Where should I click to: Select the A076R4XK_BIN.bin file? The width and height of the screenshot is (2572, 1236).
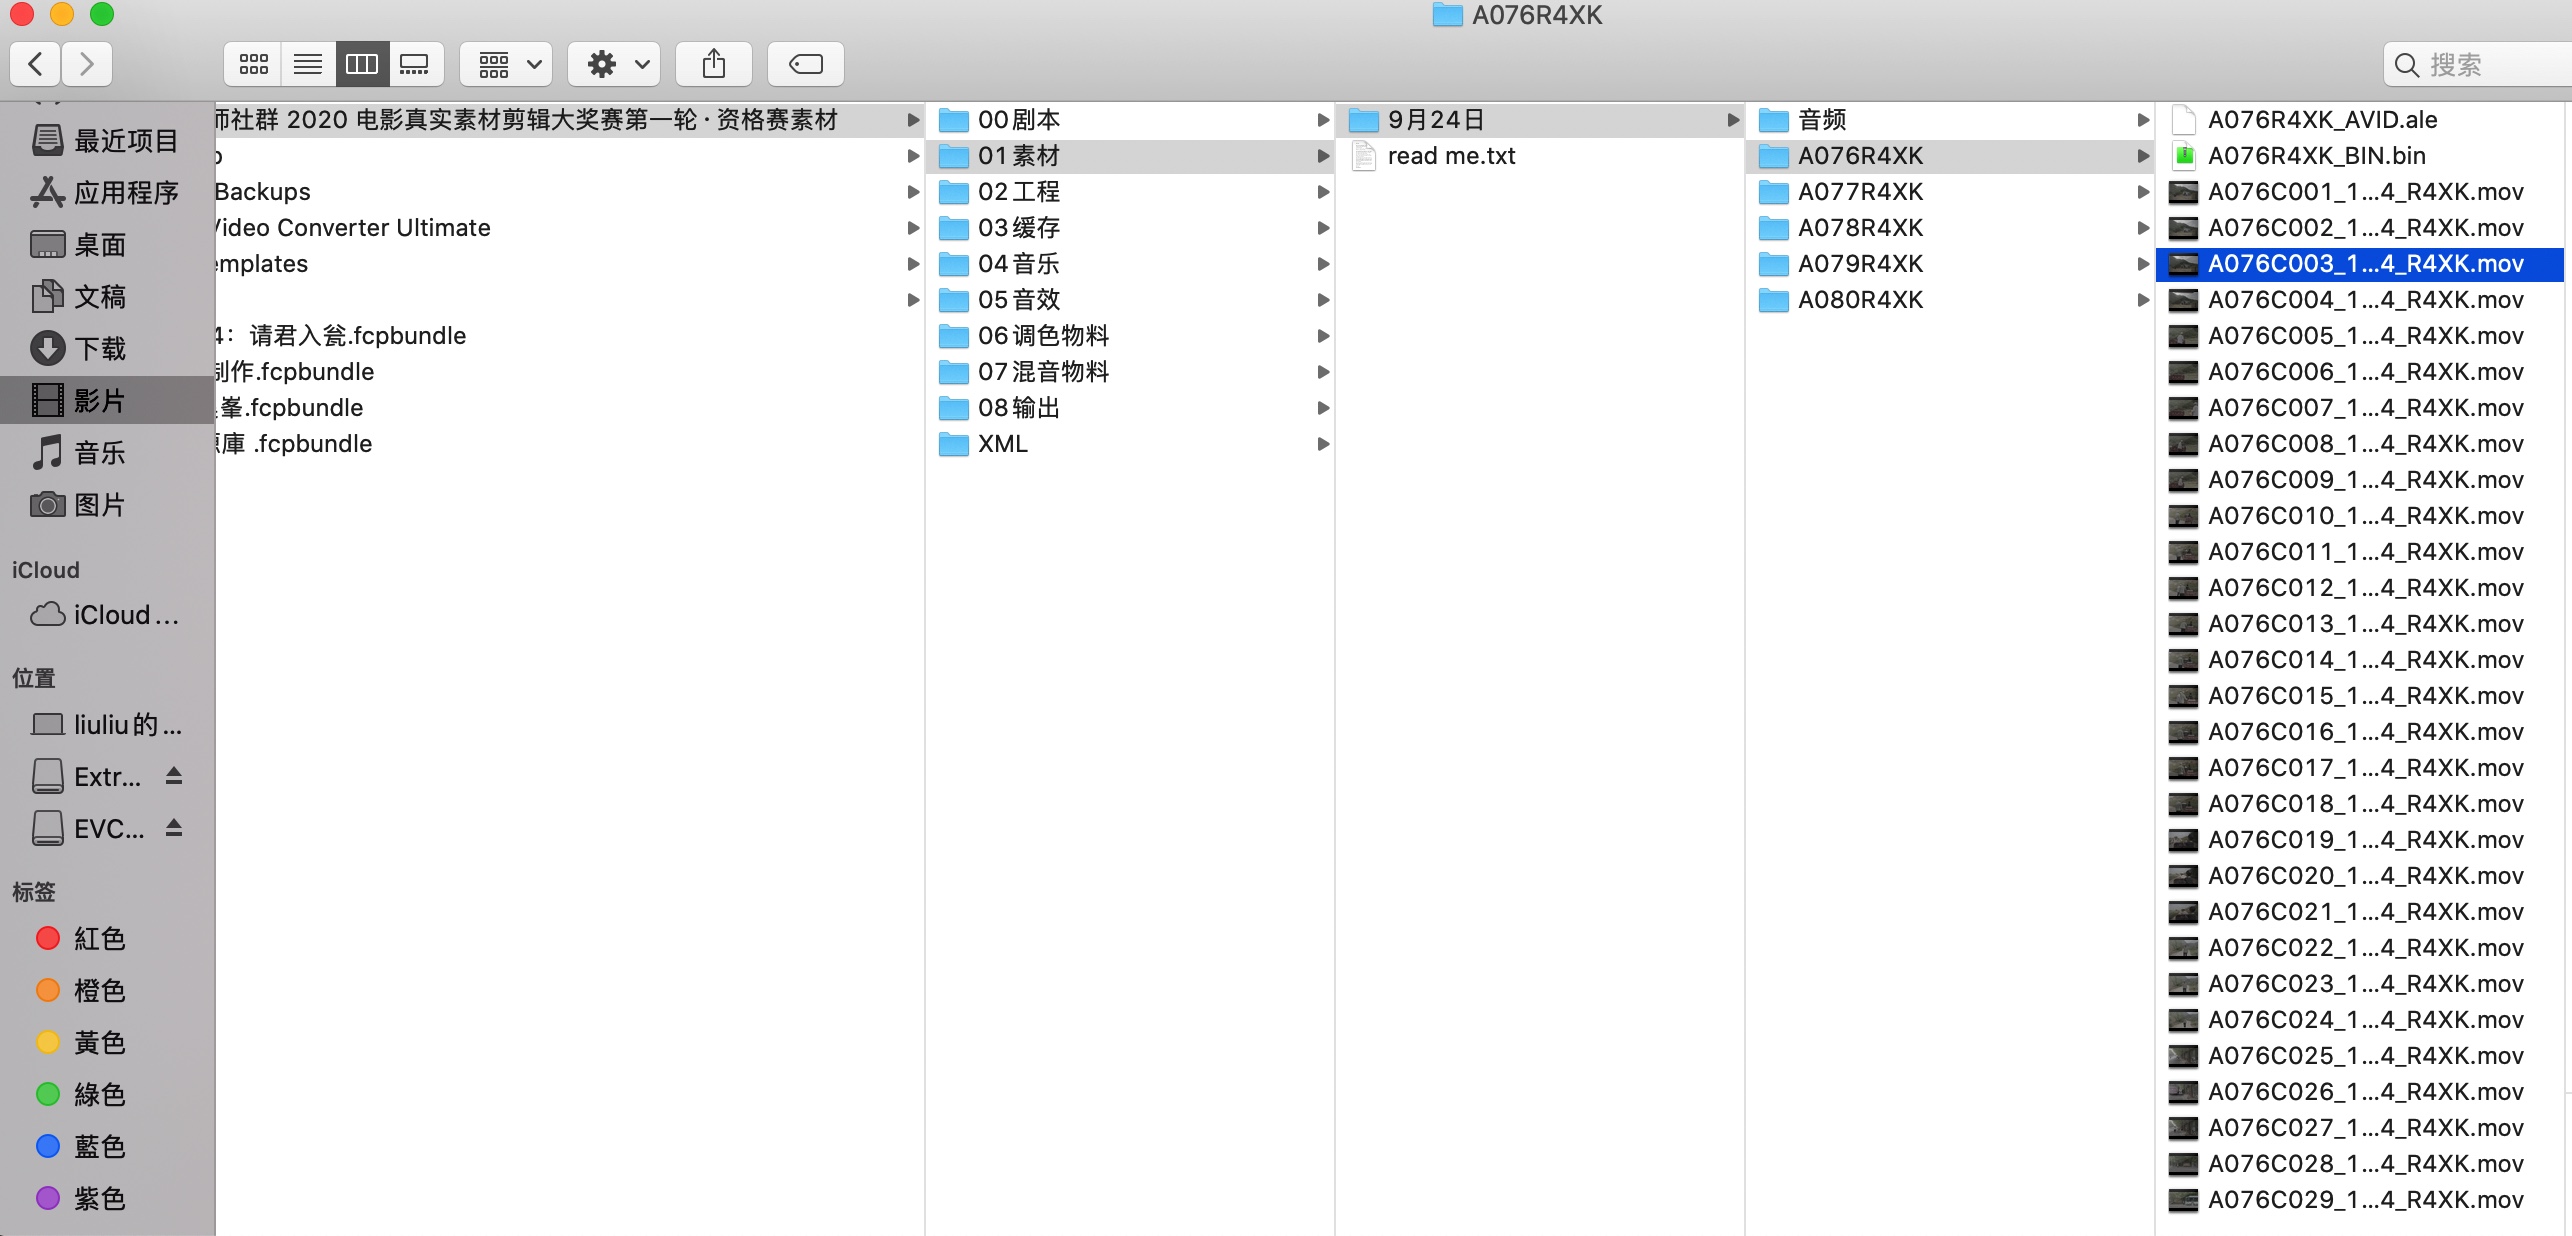point(2315,156)
